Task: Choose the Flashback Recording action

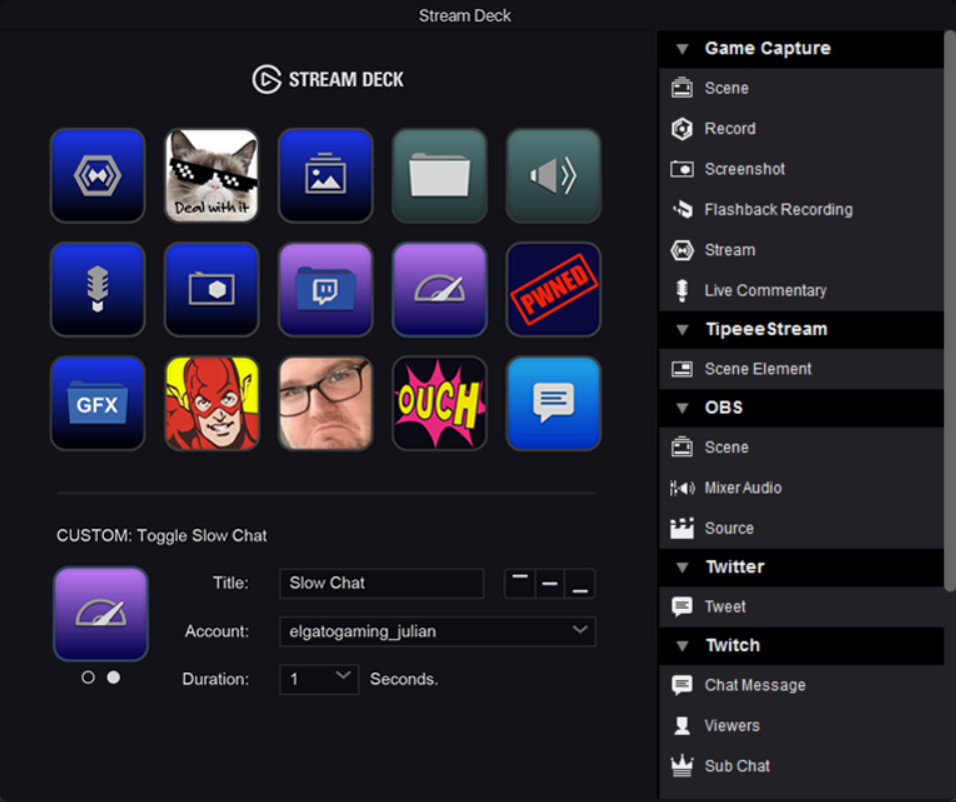Action: [801, 210]
